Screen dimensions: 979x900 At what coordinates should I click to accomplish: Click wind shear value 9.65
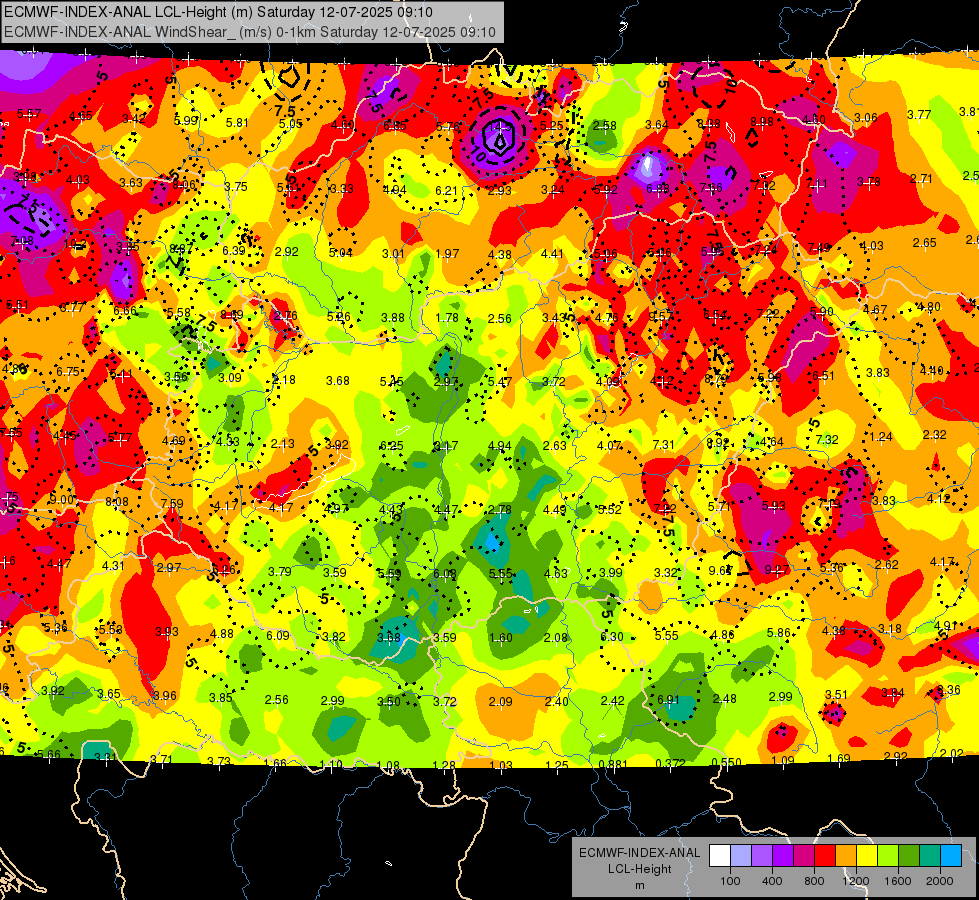click(720, 570)
